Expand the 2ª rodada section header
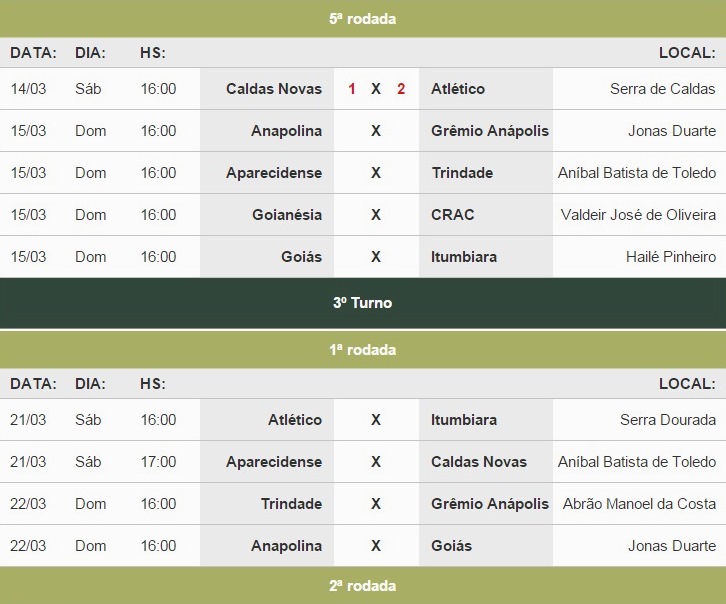This screenshot has width=726, height=604. (363, 585)
